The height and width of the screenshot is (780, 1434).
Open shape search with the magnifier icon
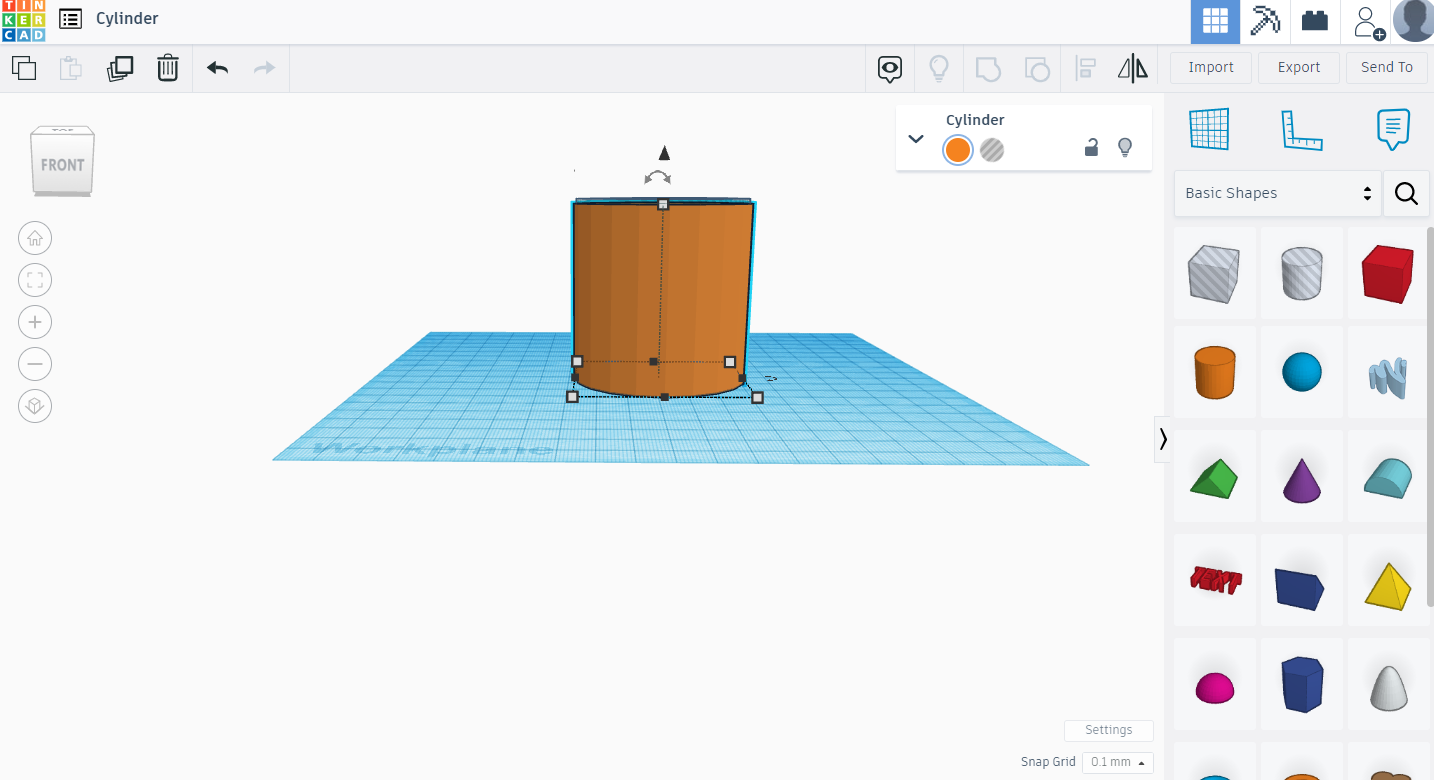tap(1406, 193)
